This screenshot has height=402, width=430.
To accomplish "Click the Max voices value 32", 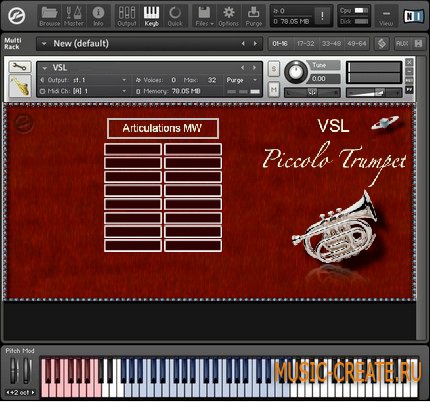I will click(212, 80).
